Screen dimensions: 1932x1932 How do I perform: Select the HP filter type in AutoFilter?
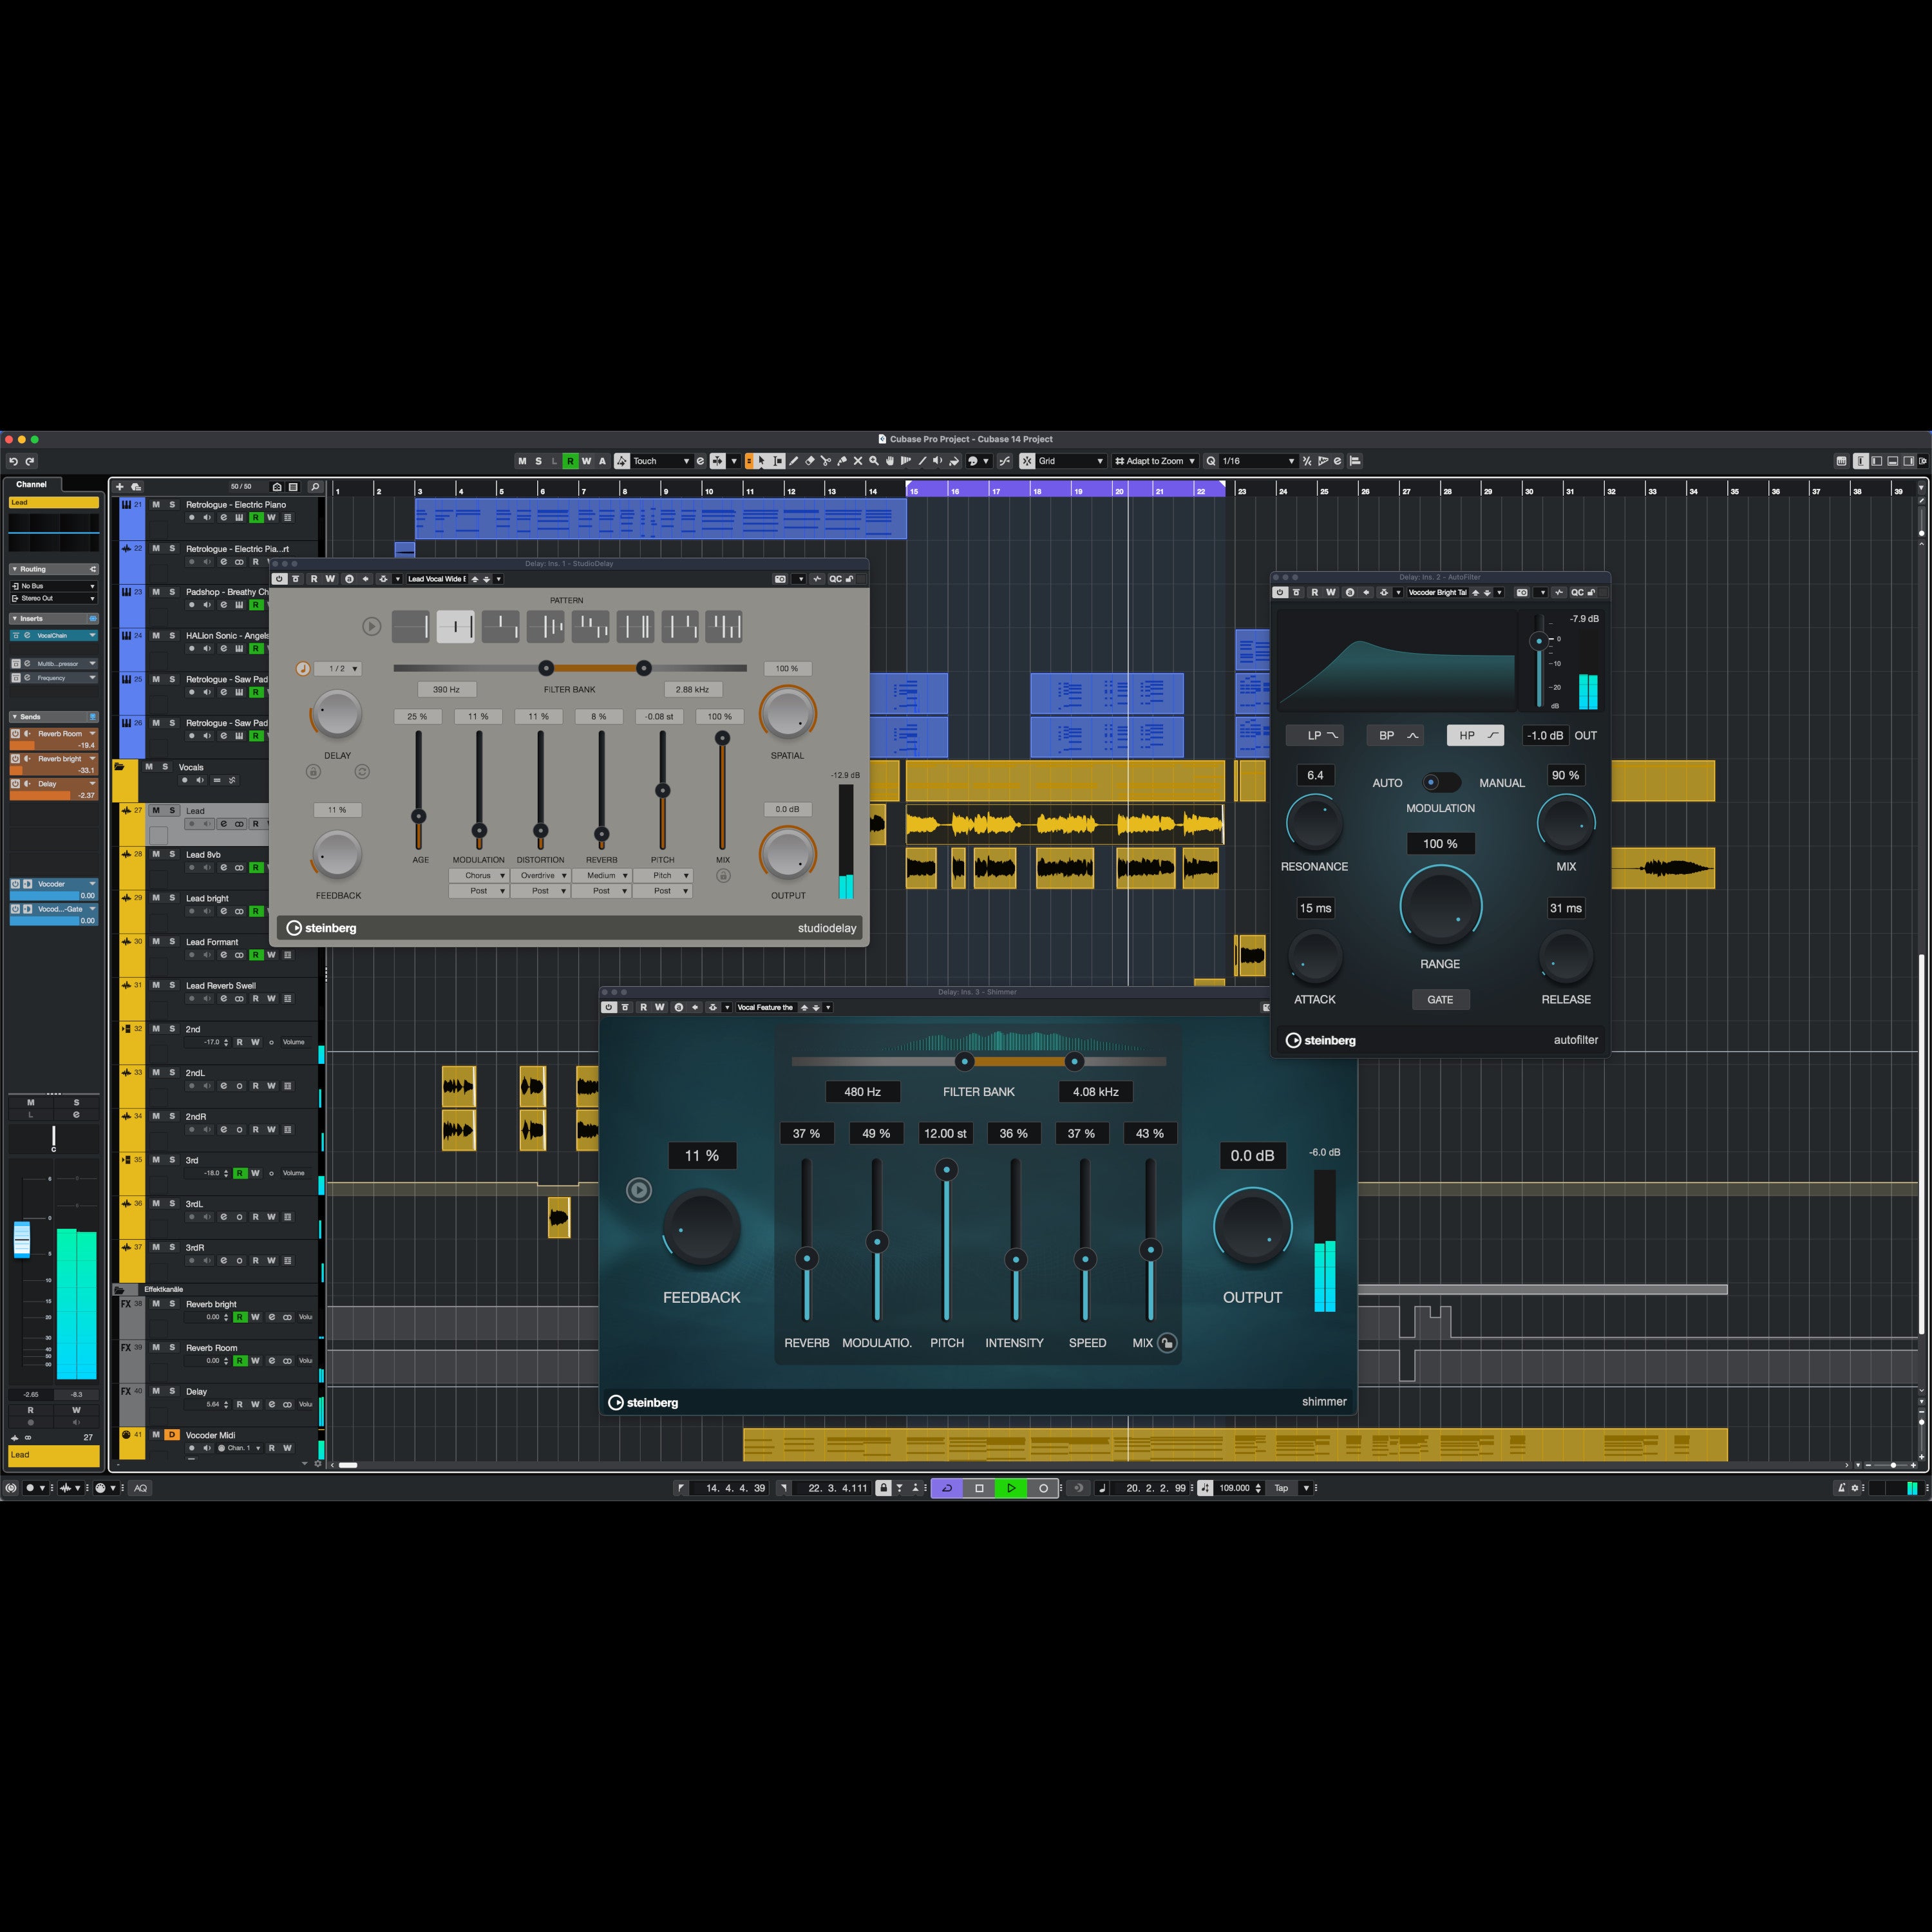point(1475,735)
